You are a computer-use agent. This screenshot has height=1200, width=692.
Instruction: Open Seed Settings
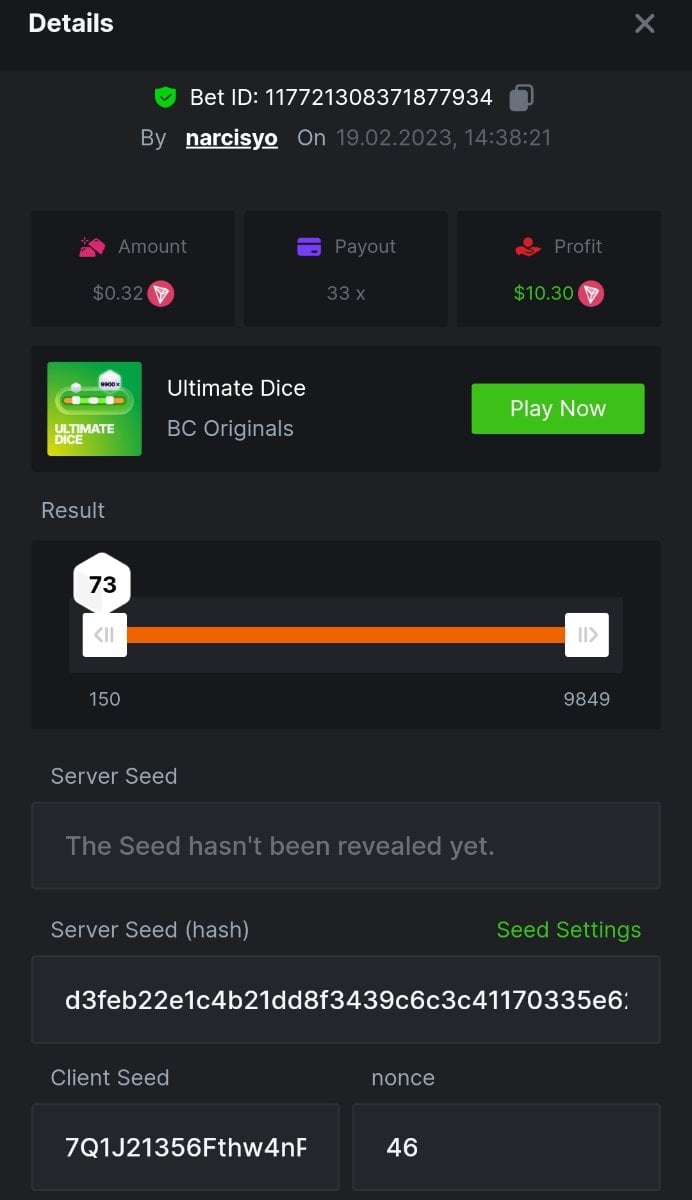pos(568,930)
